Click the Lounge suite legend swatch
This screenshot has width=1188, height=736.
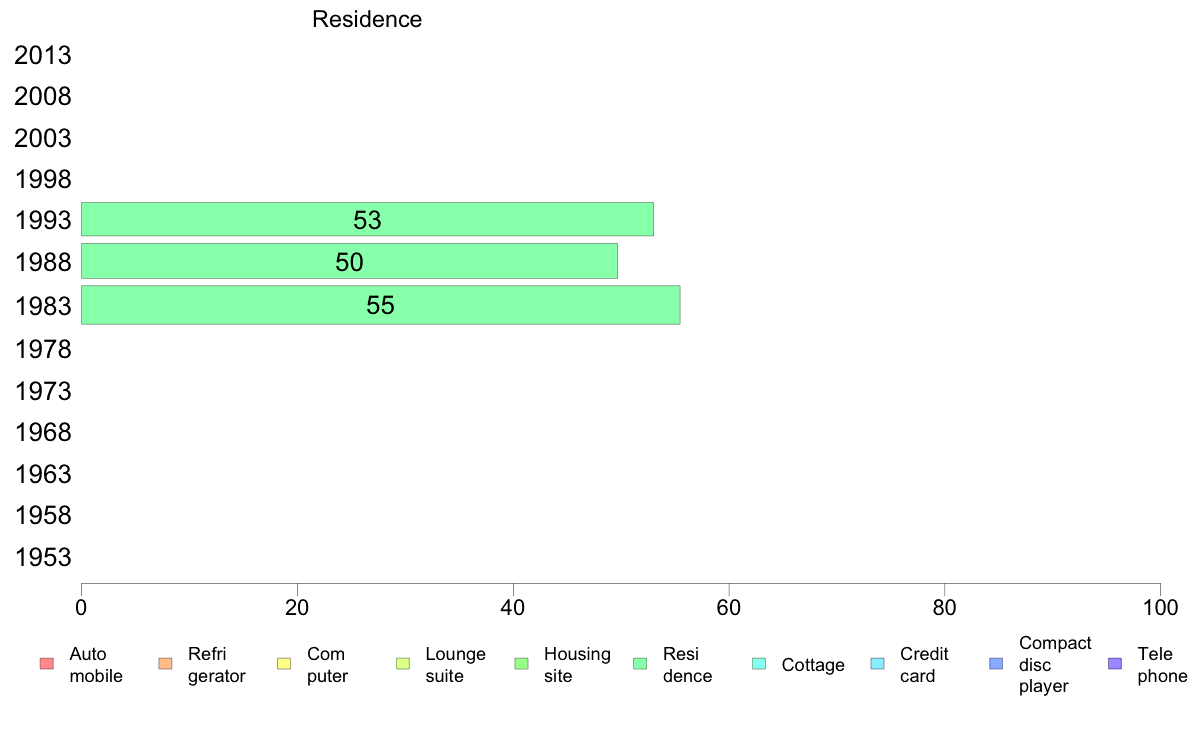click(402, 664)
